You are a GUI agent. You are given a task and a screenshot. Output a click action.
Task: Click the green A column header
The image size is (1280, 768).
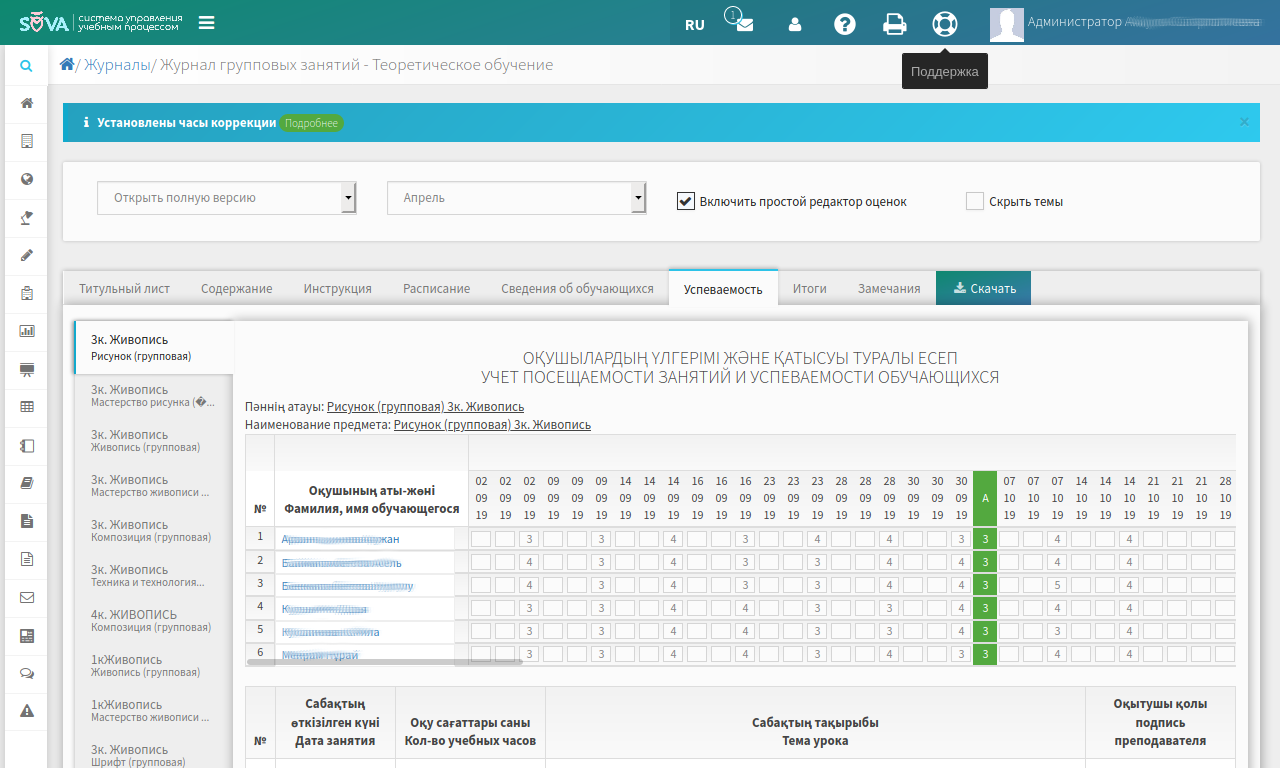click(985, 498)
